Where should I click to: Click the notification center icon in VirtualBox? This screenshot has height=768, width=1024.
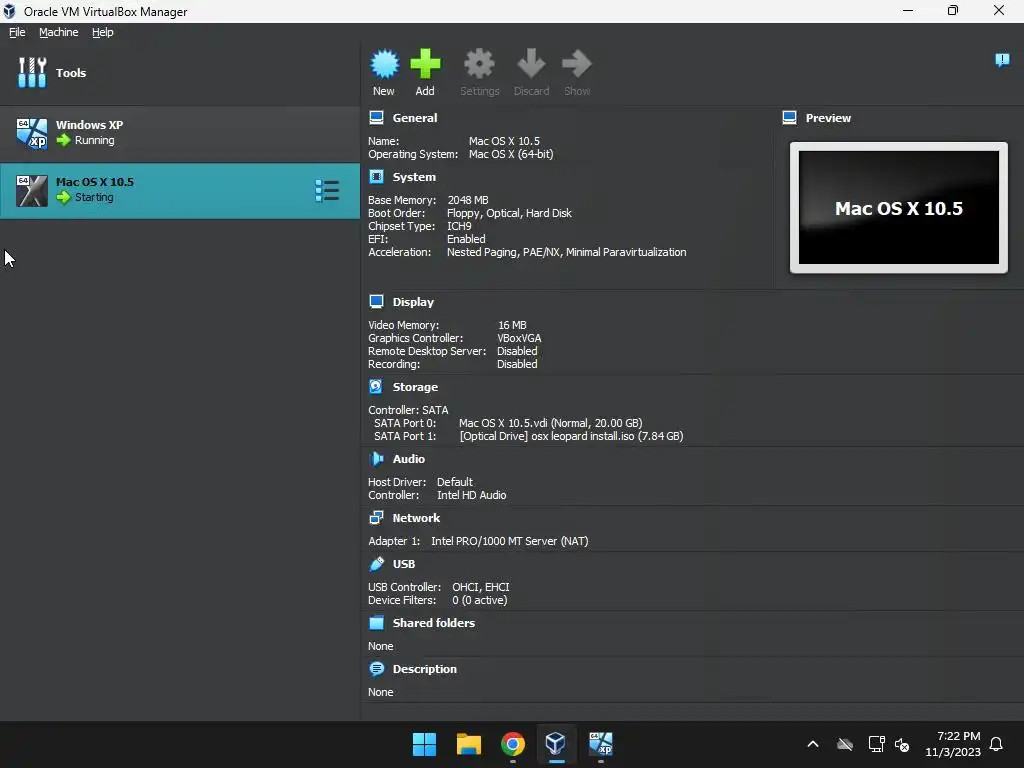[x=1002, y=60]
